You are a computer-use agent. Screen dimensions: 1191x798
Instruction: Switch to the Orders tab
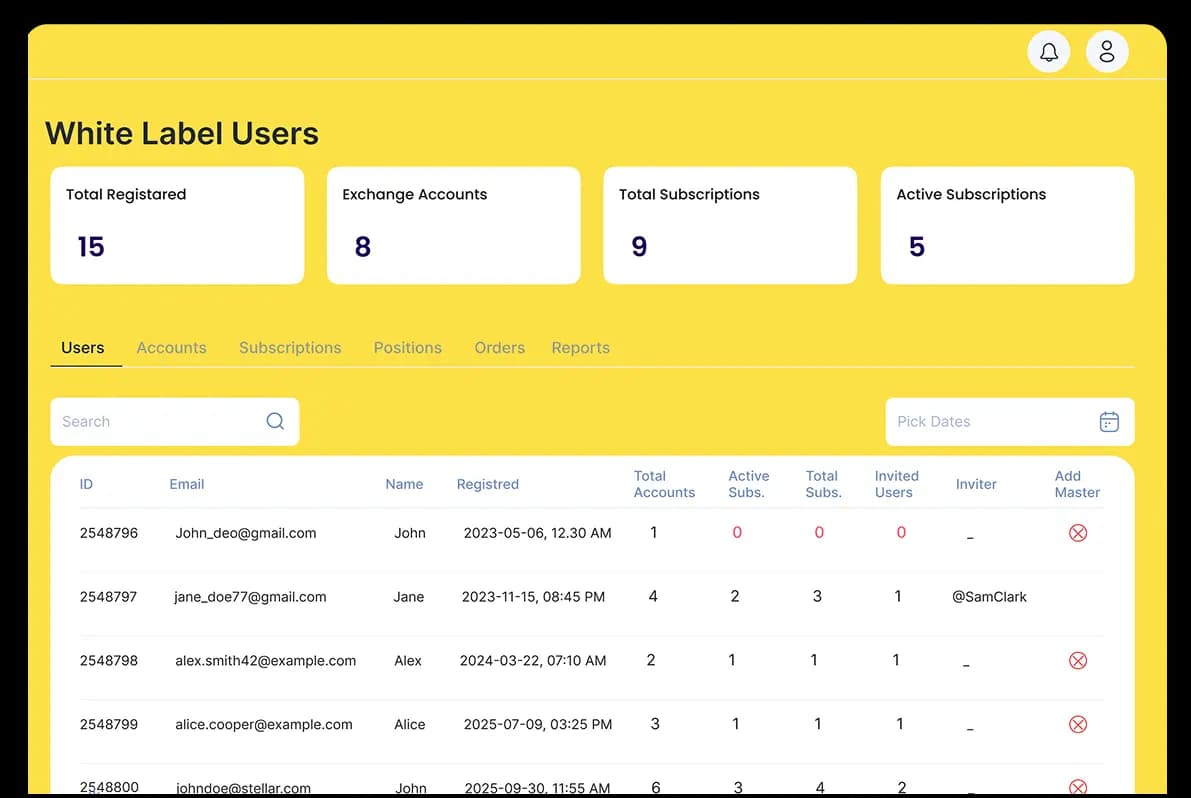coord(500,348)
